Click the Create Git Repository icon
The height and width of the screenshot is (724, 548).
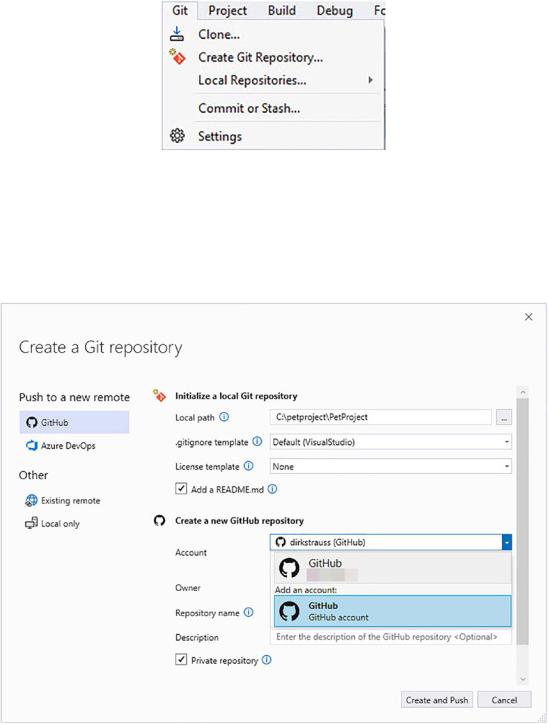(177, 57)
